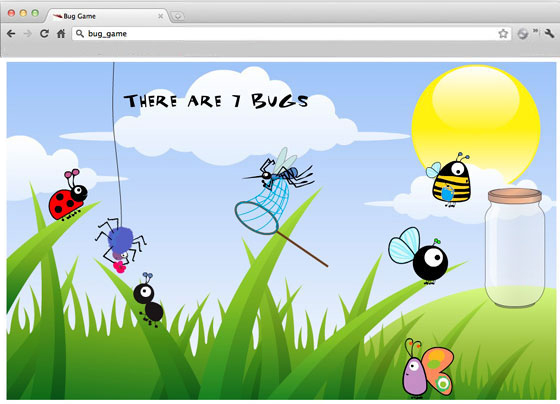Click the empty glass jar

point(515,248)
